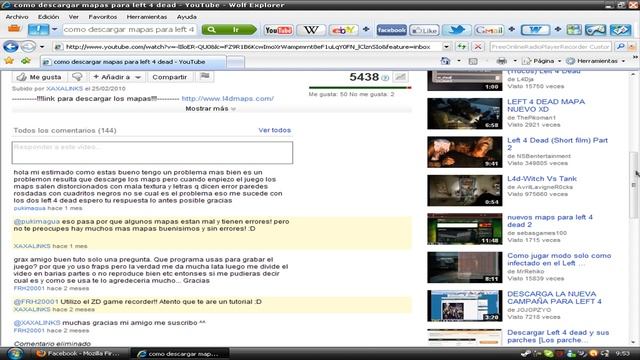Viewport: 640px width, 360px height.
Task: Click DESCARGA LA NUEVA CAMPAÑA thumbnail
Action: coord(464,306)
